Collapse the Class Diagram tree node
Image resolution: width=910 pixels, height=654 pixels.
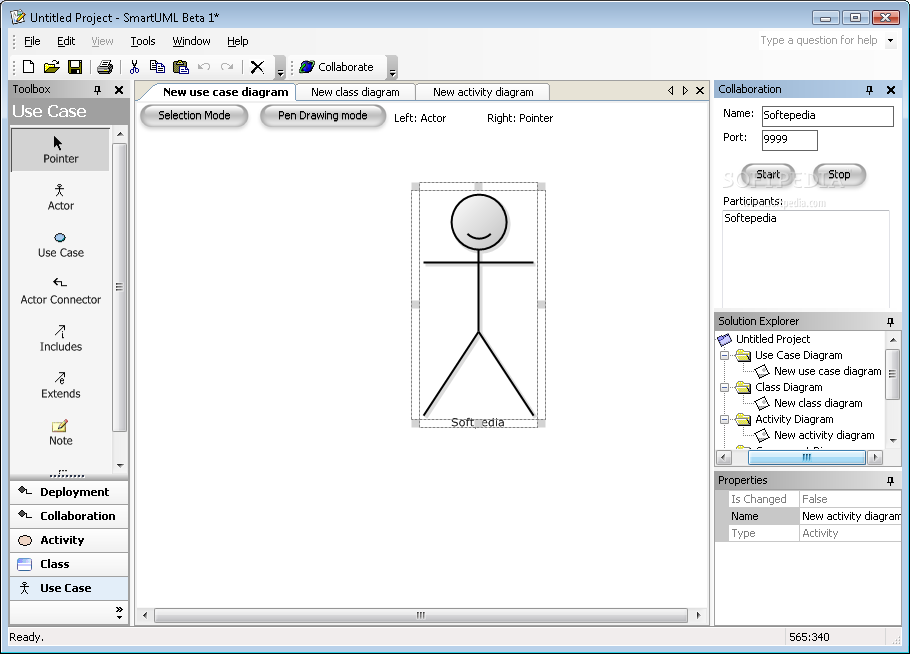point(724,387)
